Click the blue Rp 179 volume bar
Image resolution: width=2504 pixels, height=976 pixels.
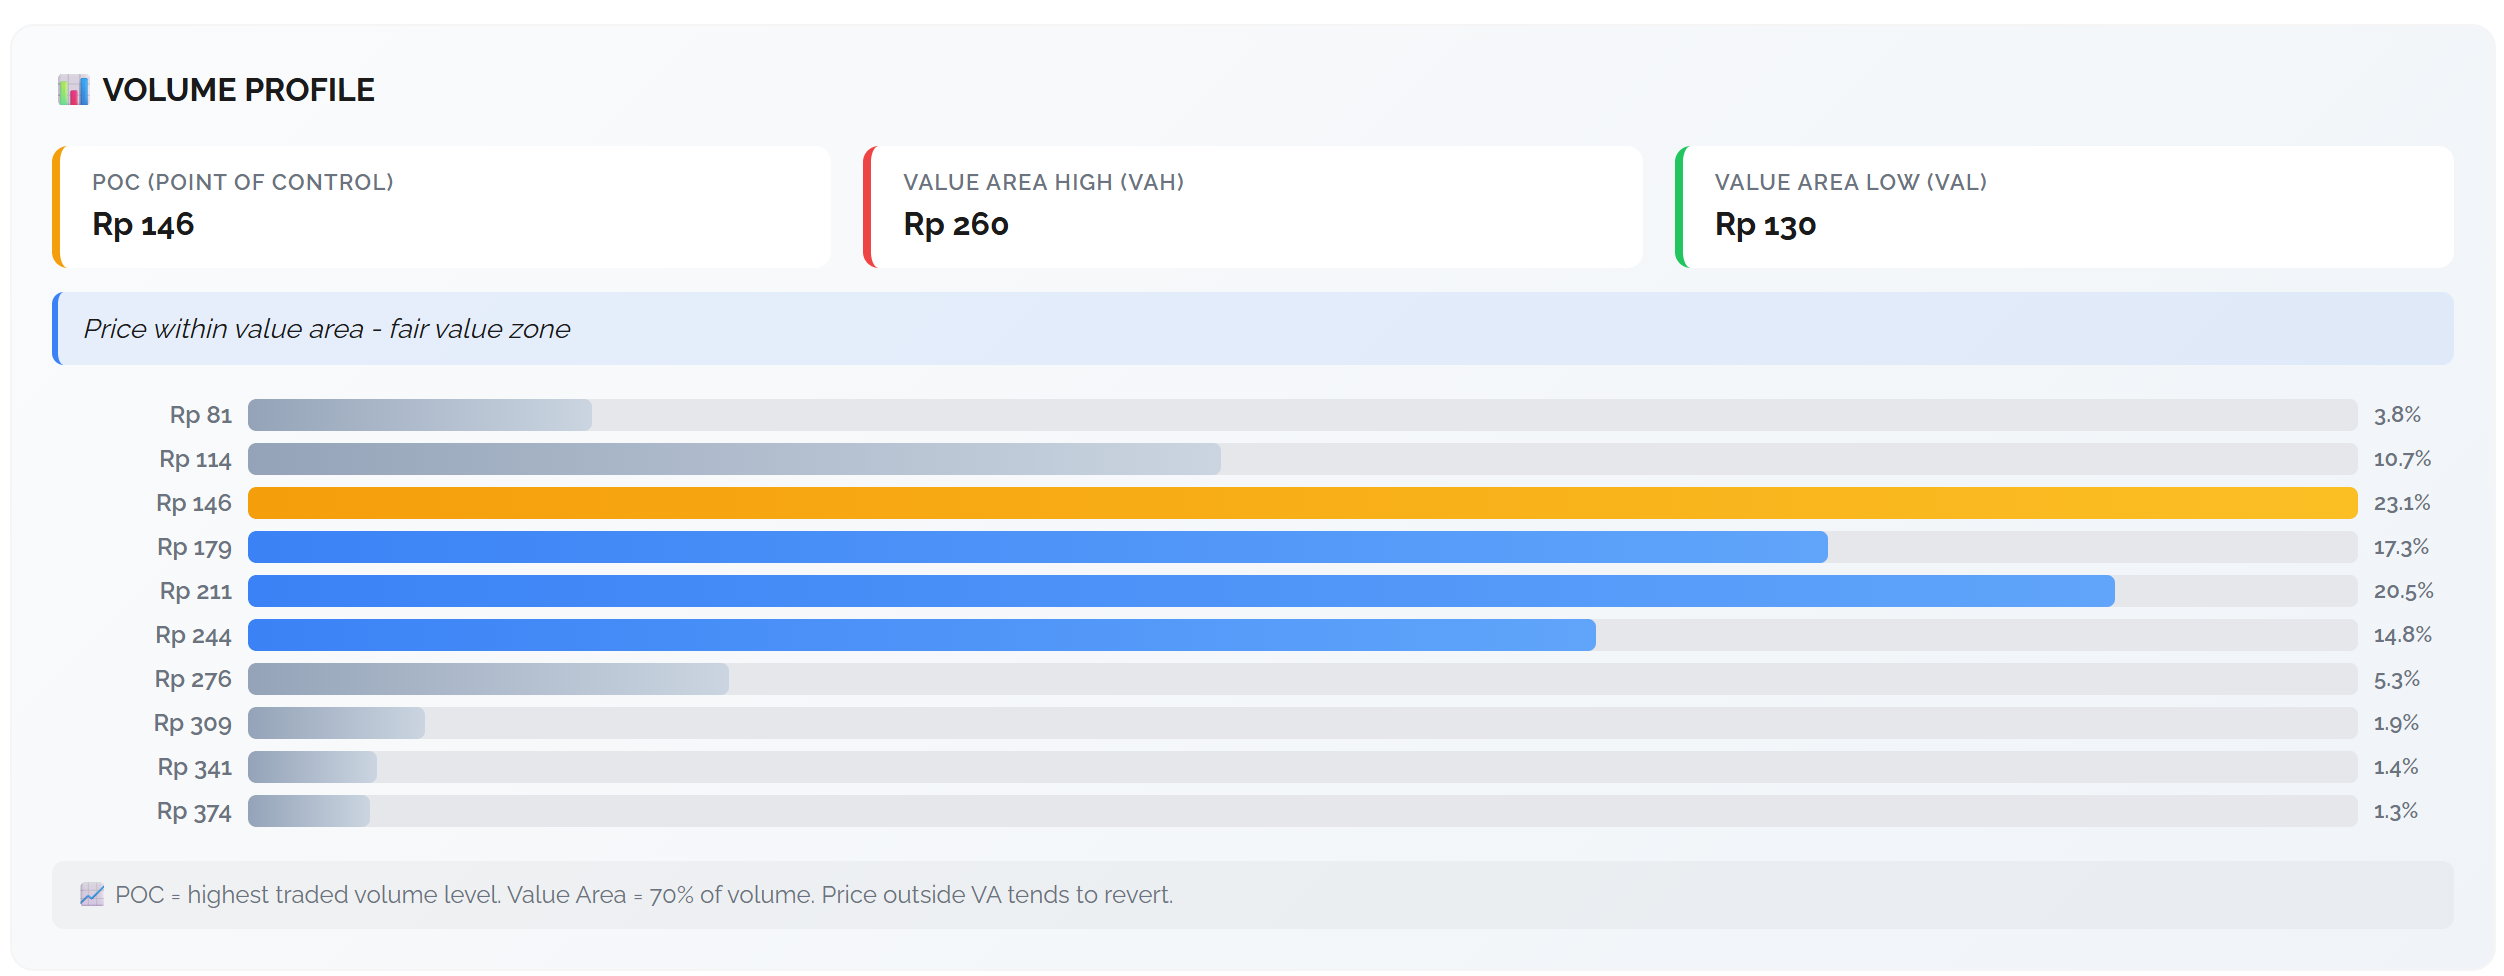(1037, 547)
